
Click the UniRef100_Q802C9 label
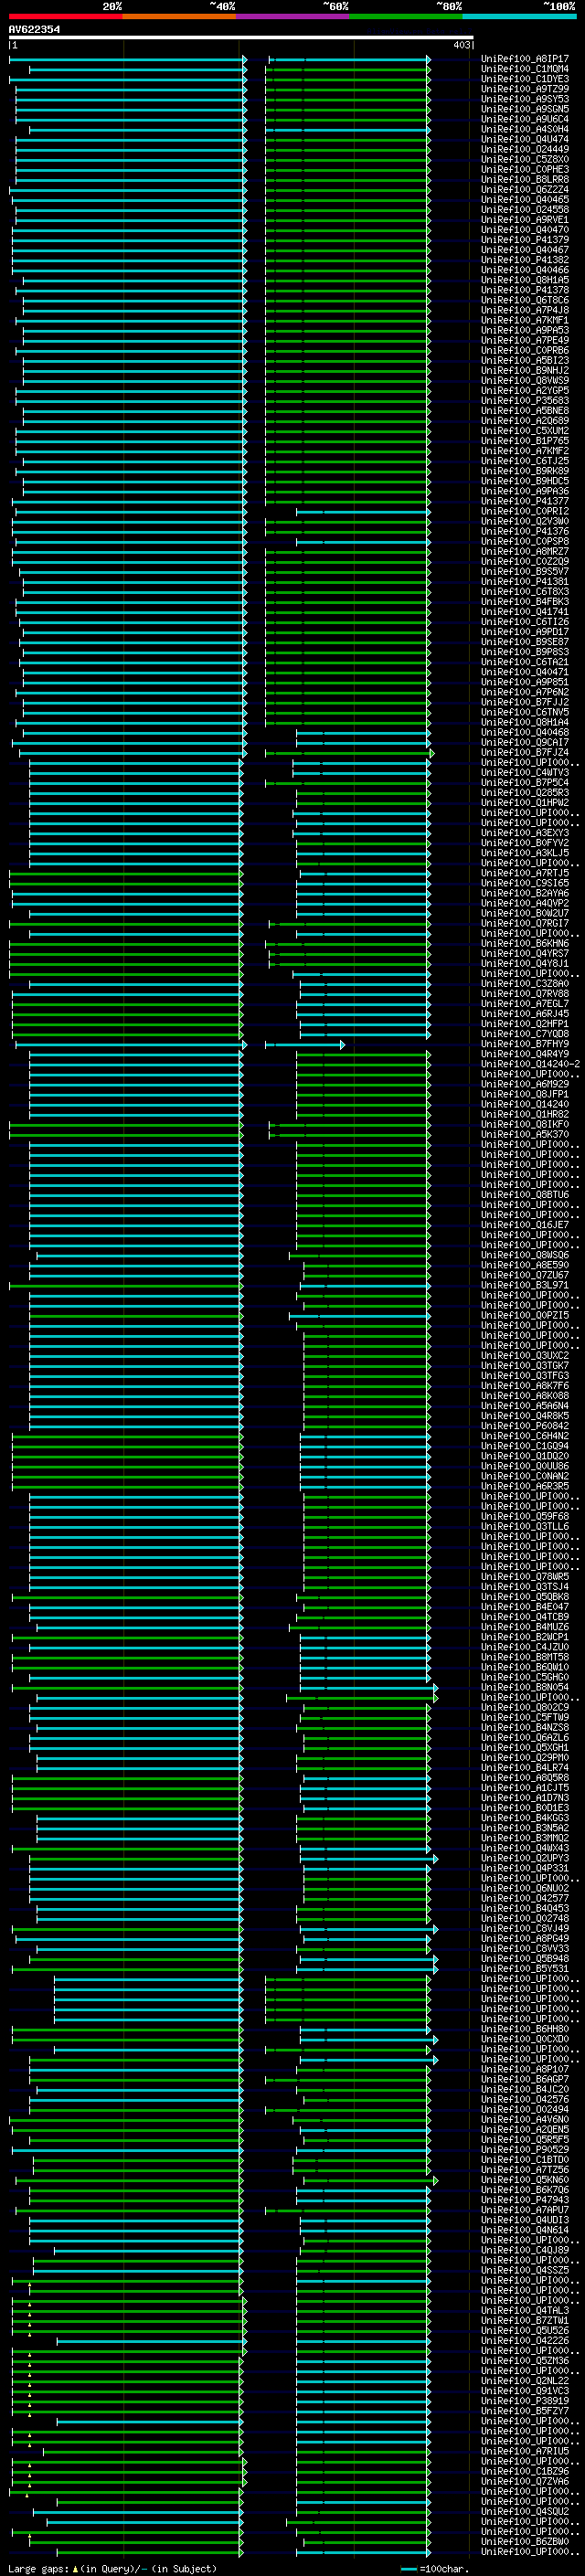pyautogui.click(x=525, y=1707)
